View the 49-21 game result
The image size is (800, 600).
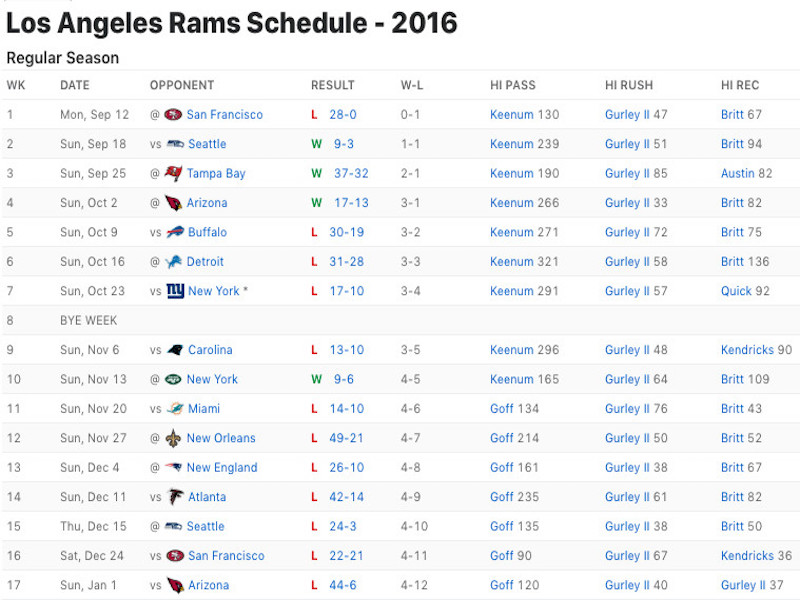(x=346, y=438)
